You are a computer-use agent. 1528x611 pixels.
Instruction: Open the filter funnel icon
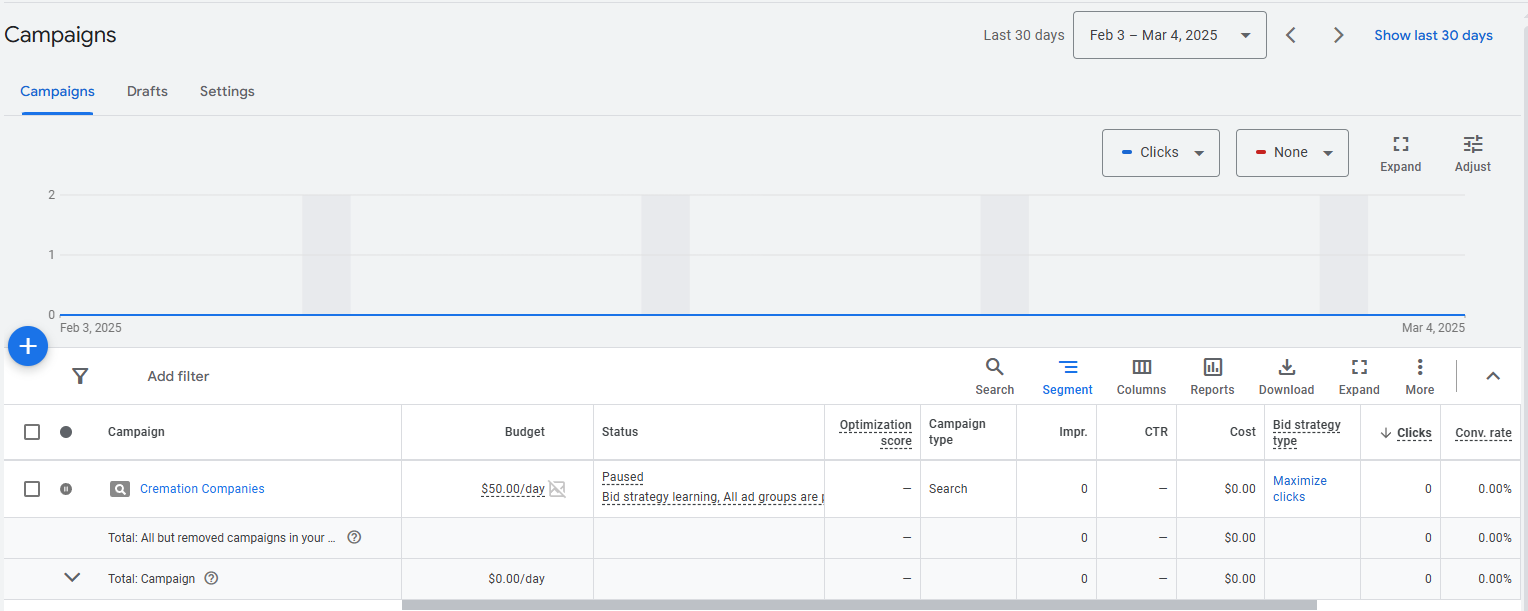81,376
